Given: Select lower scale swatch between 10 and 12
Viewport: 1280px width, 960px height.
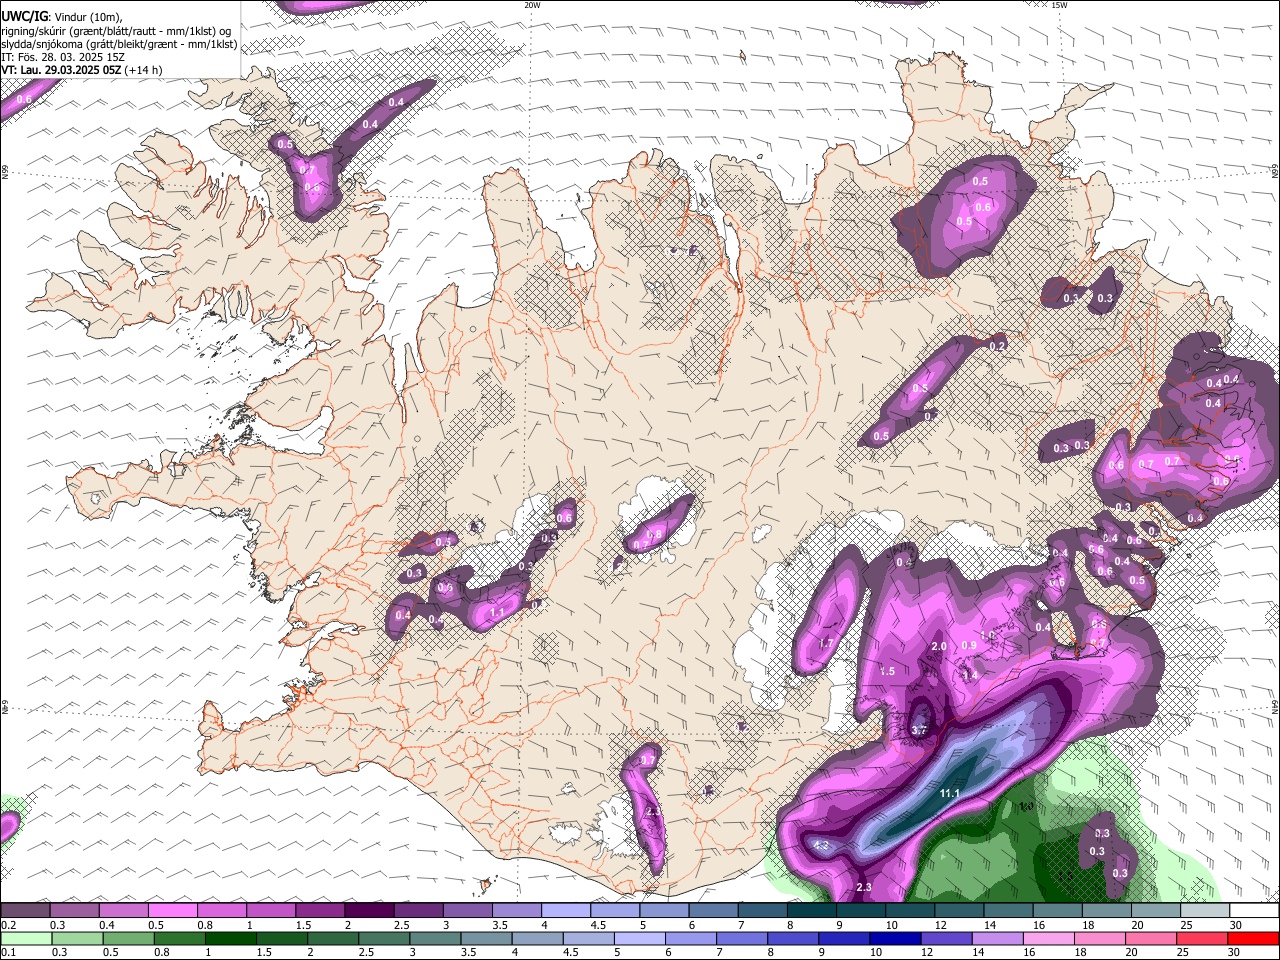Looking at the screenshot, I should tap(896, 938).
